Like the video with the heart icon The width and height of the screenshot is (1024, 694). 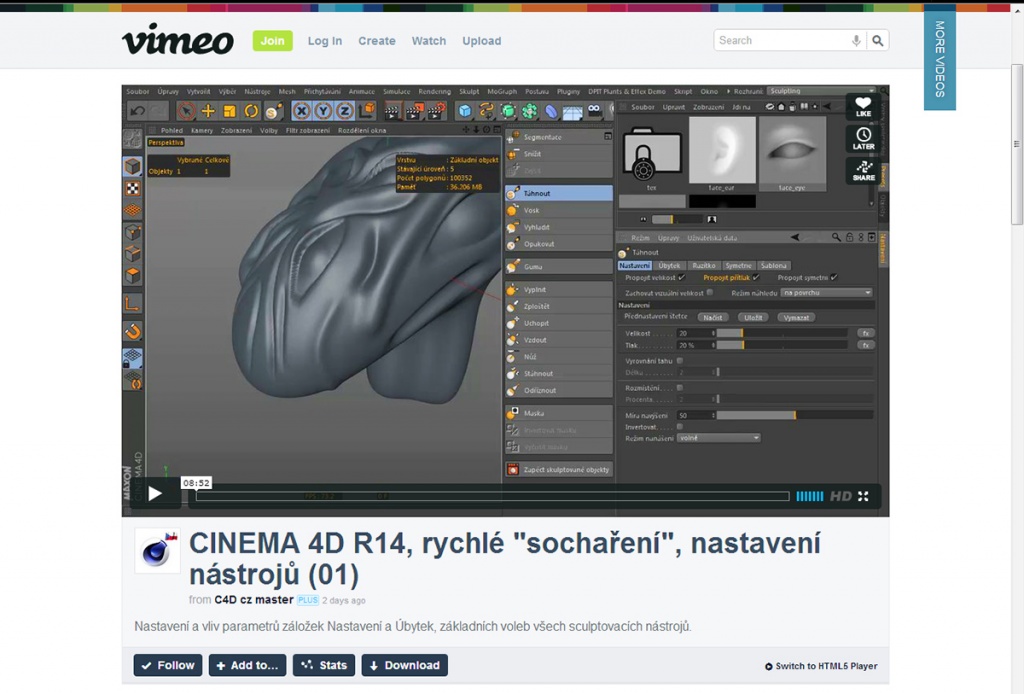[863, 106]
